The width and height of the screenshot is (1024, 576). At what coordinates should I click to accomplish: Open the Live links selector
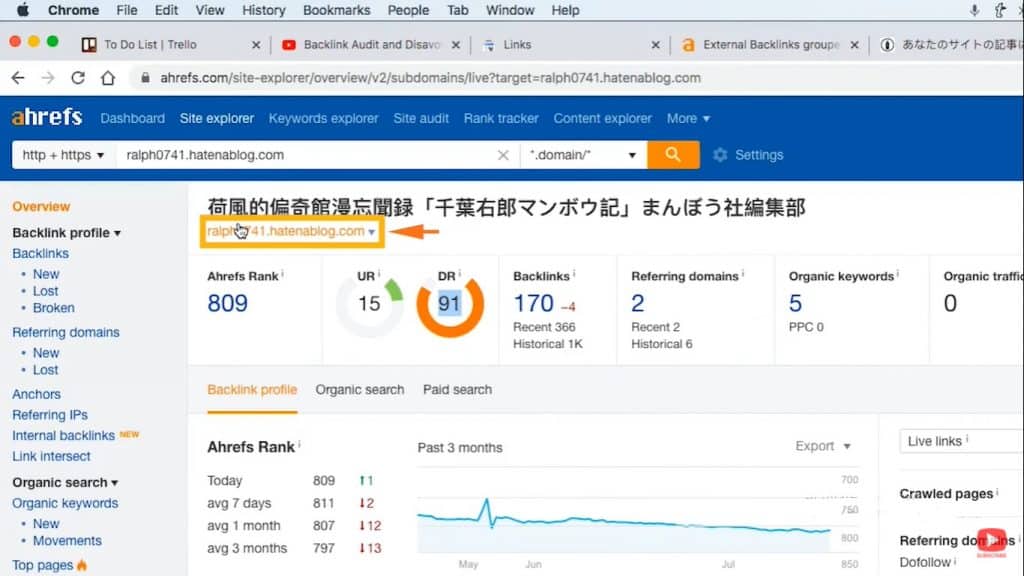point(961,441)
